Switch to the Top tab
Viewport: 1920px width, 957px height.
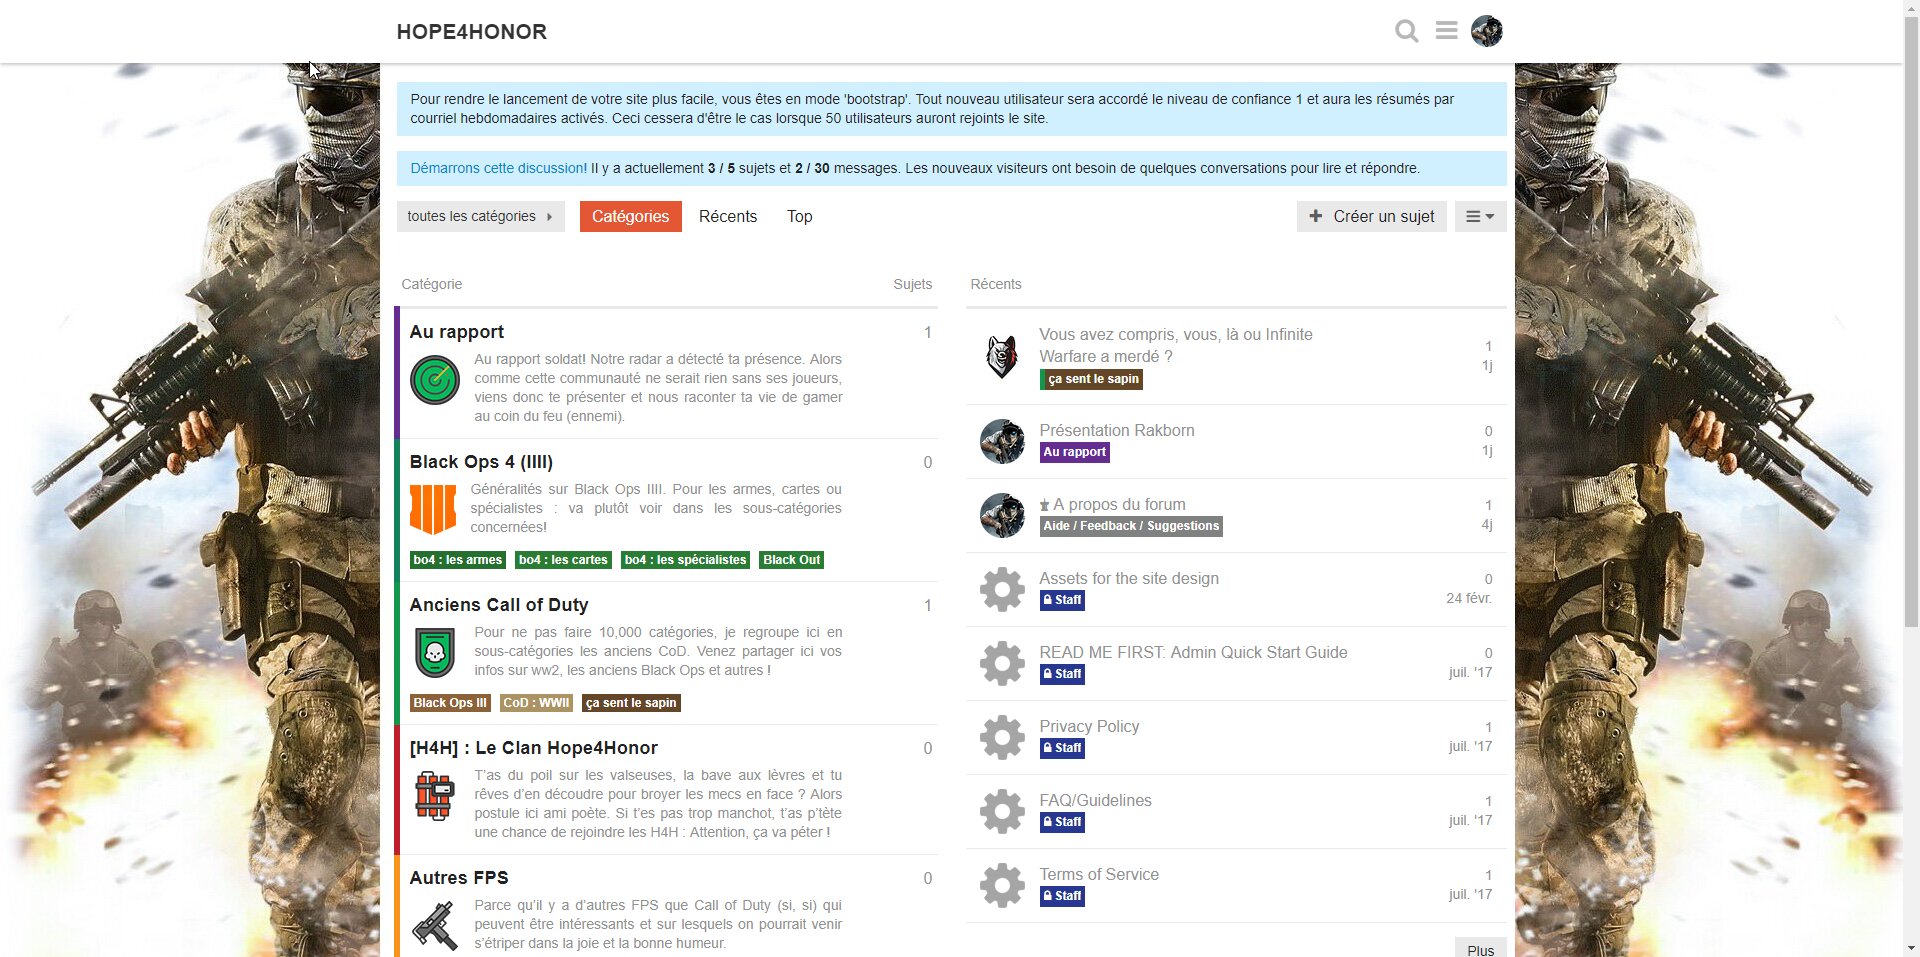click(x=799, y=216)
